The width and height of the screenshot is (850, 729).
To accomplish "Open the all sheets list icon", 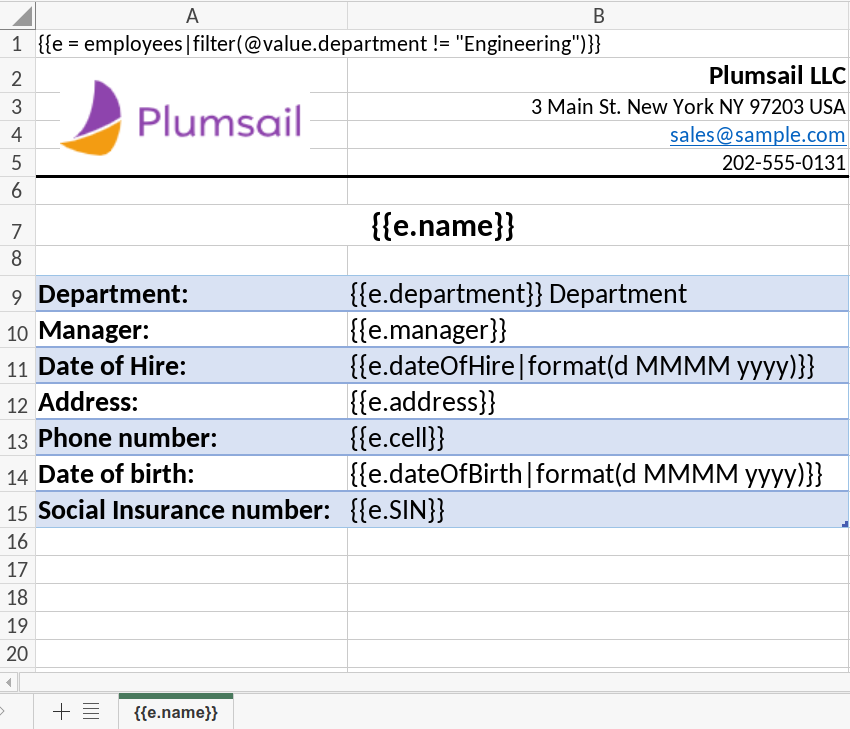I will click(91, 711).
